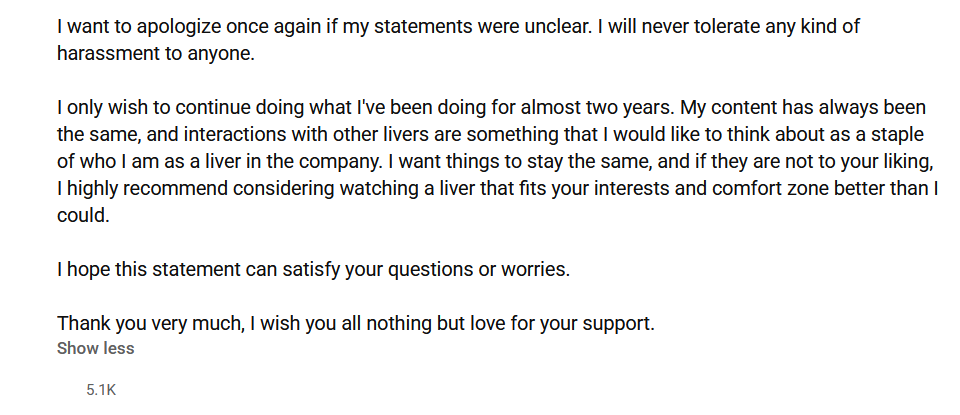
Task: Click the 5.1K like count
Action: click(x=101, y=390)
